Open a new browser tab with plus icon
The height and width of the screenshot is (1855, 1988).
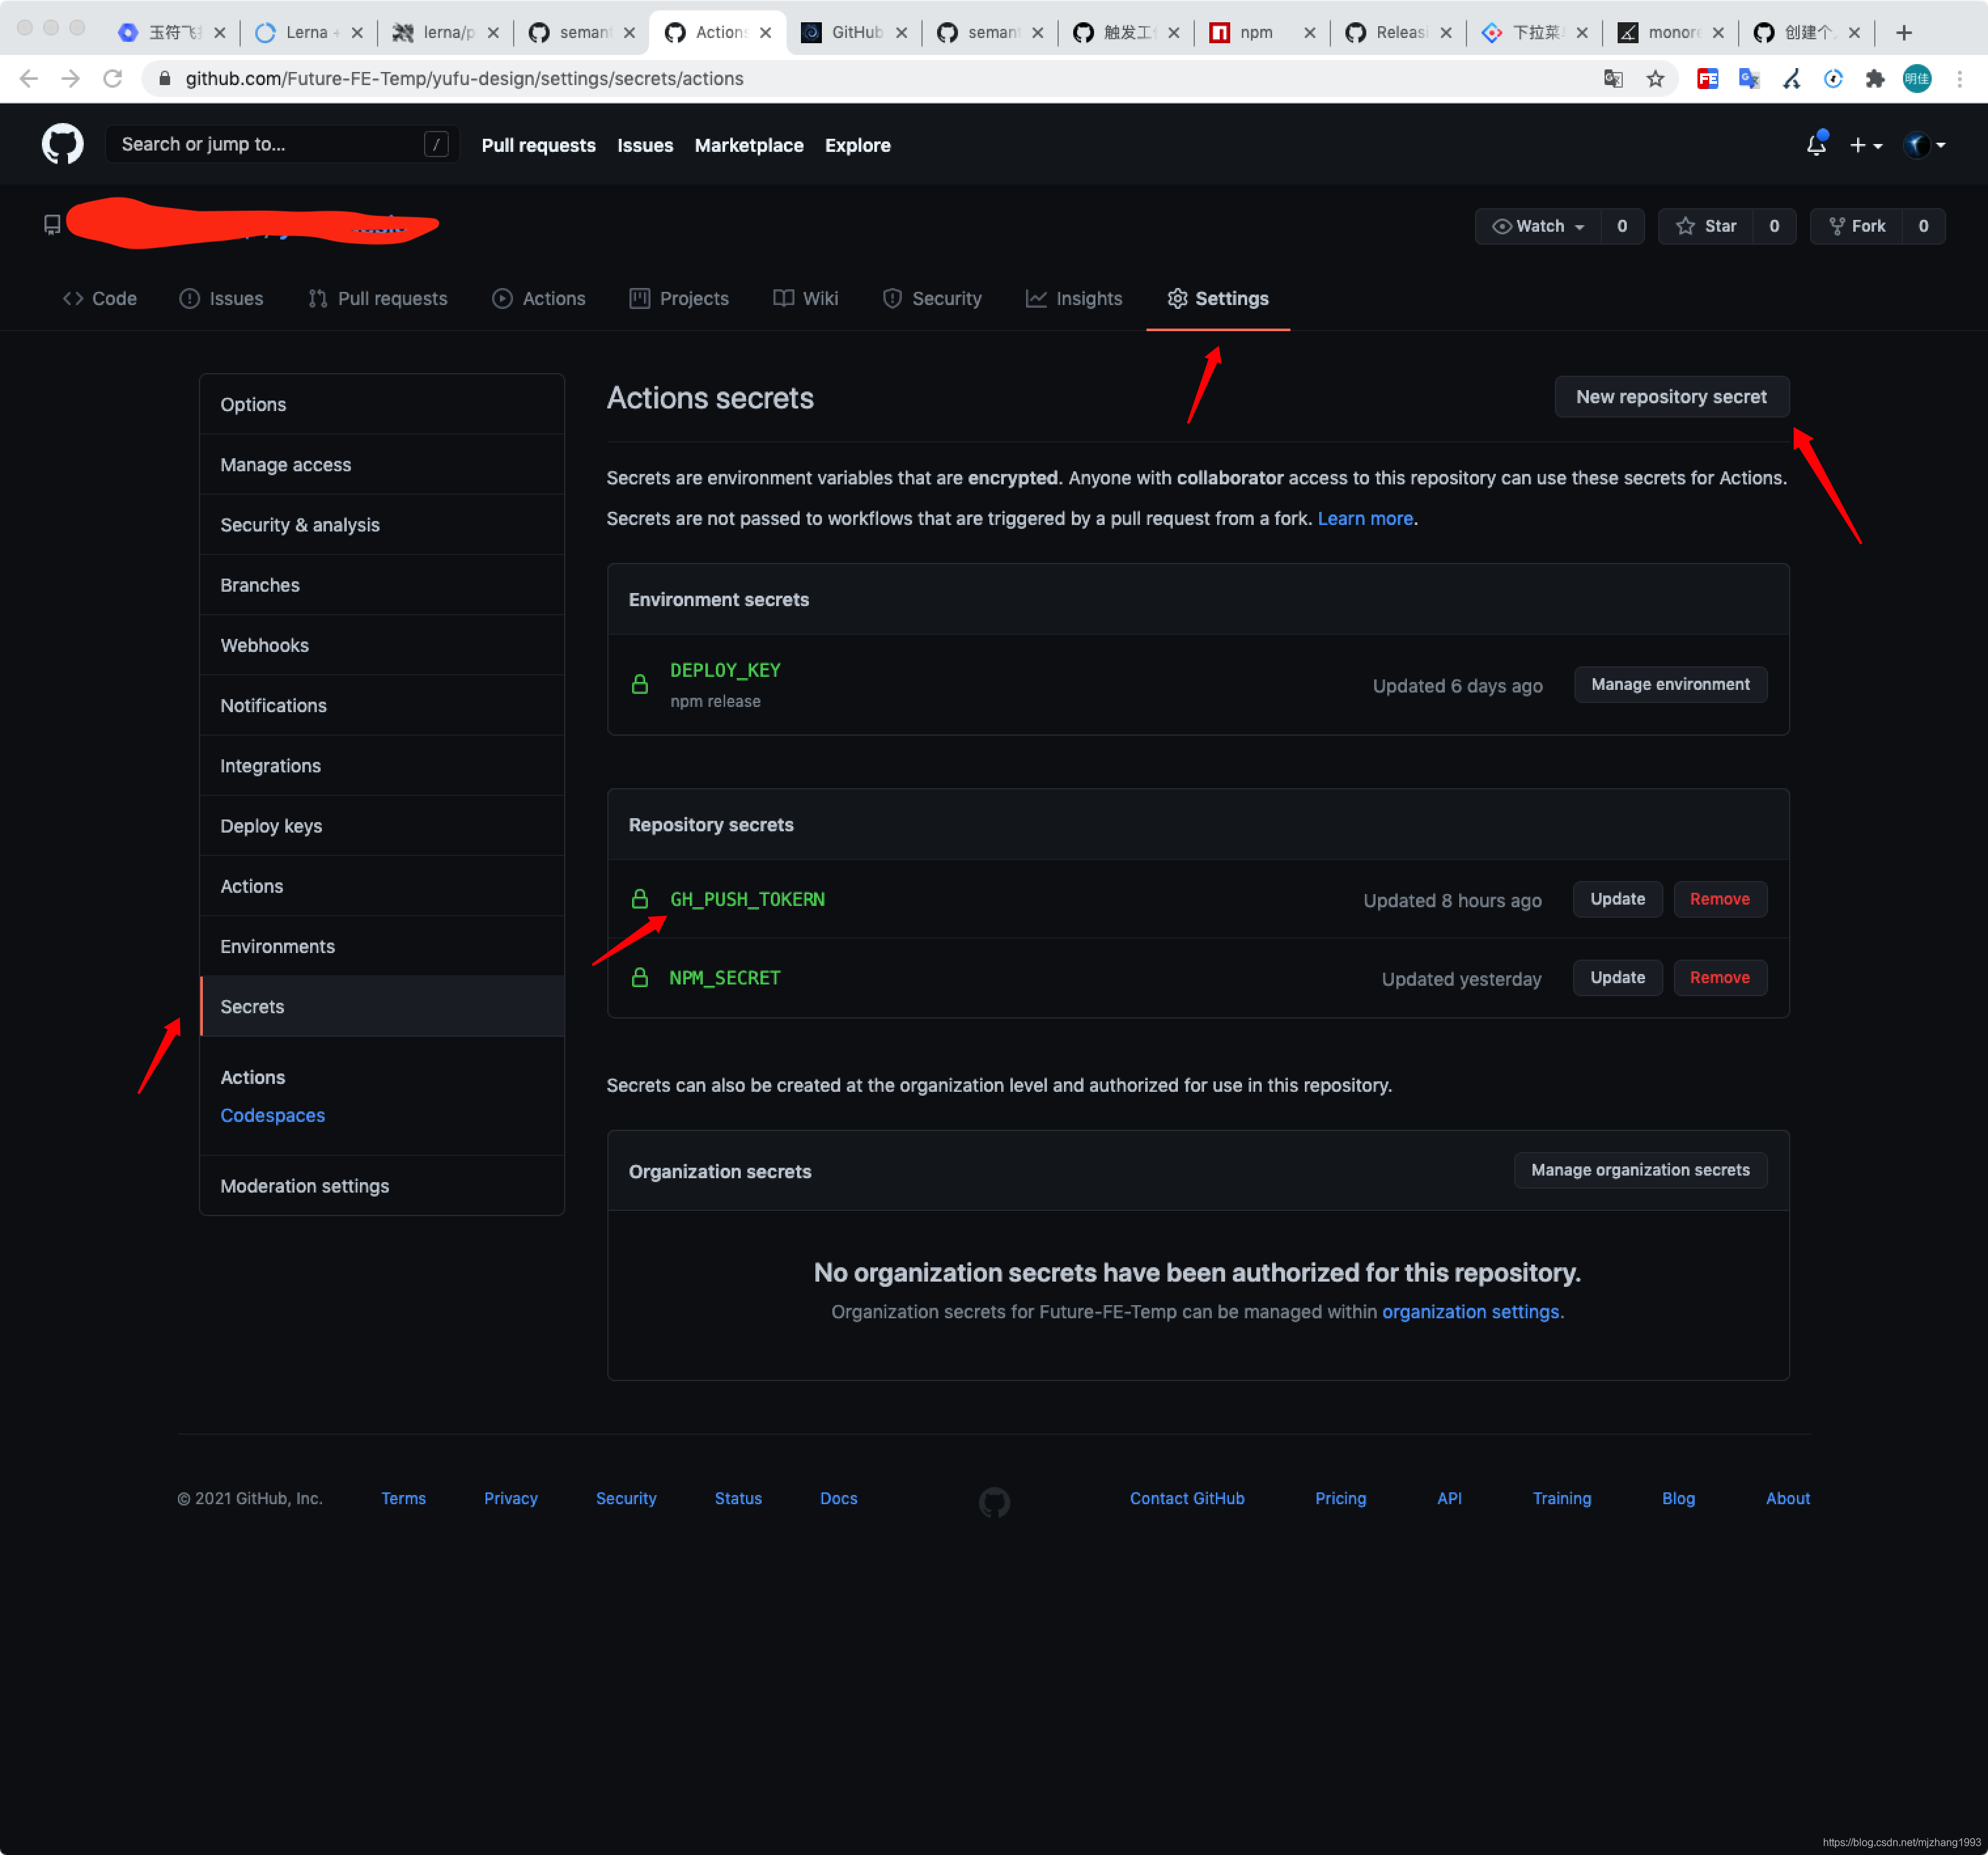(x=1903, y=32)
